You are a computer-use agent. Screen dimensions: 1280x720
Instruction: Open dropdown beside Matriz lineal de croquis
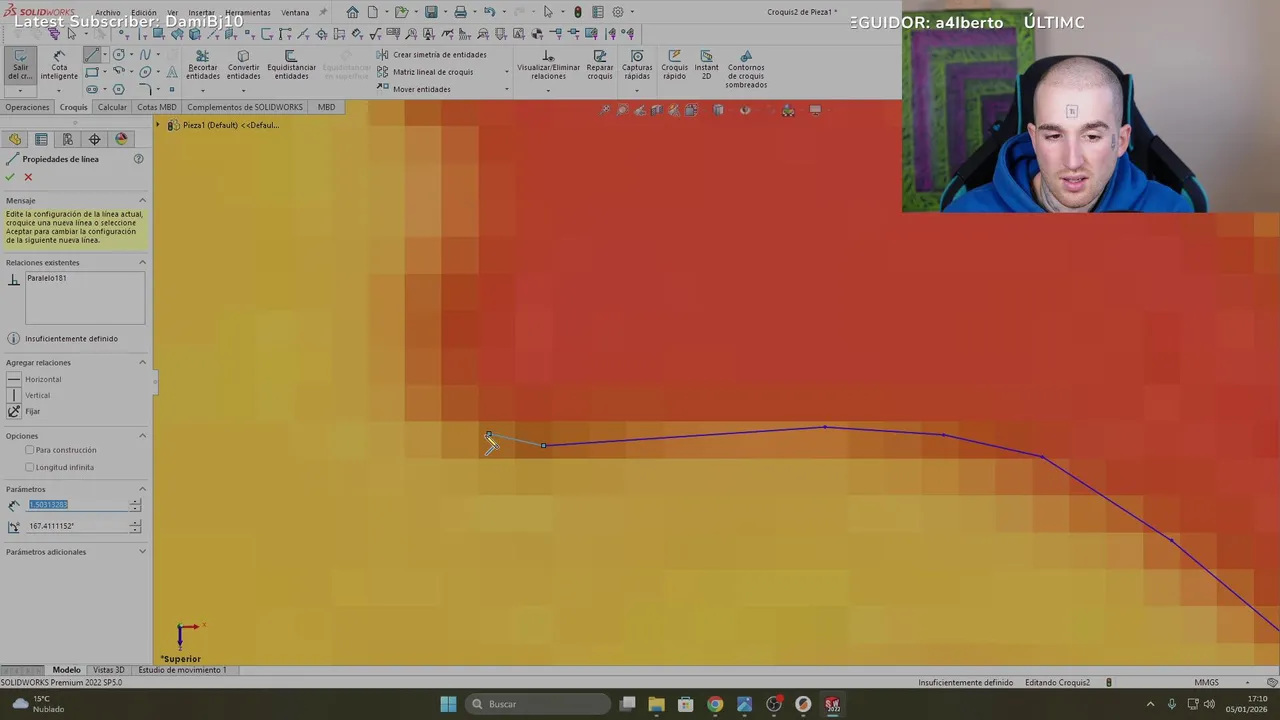(x=507, y=72)
